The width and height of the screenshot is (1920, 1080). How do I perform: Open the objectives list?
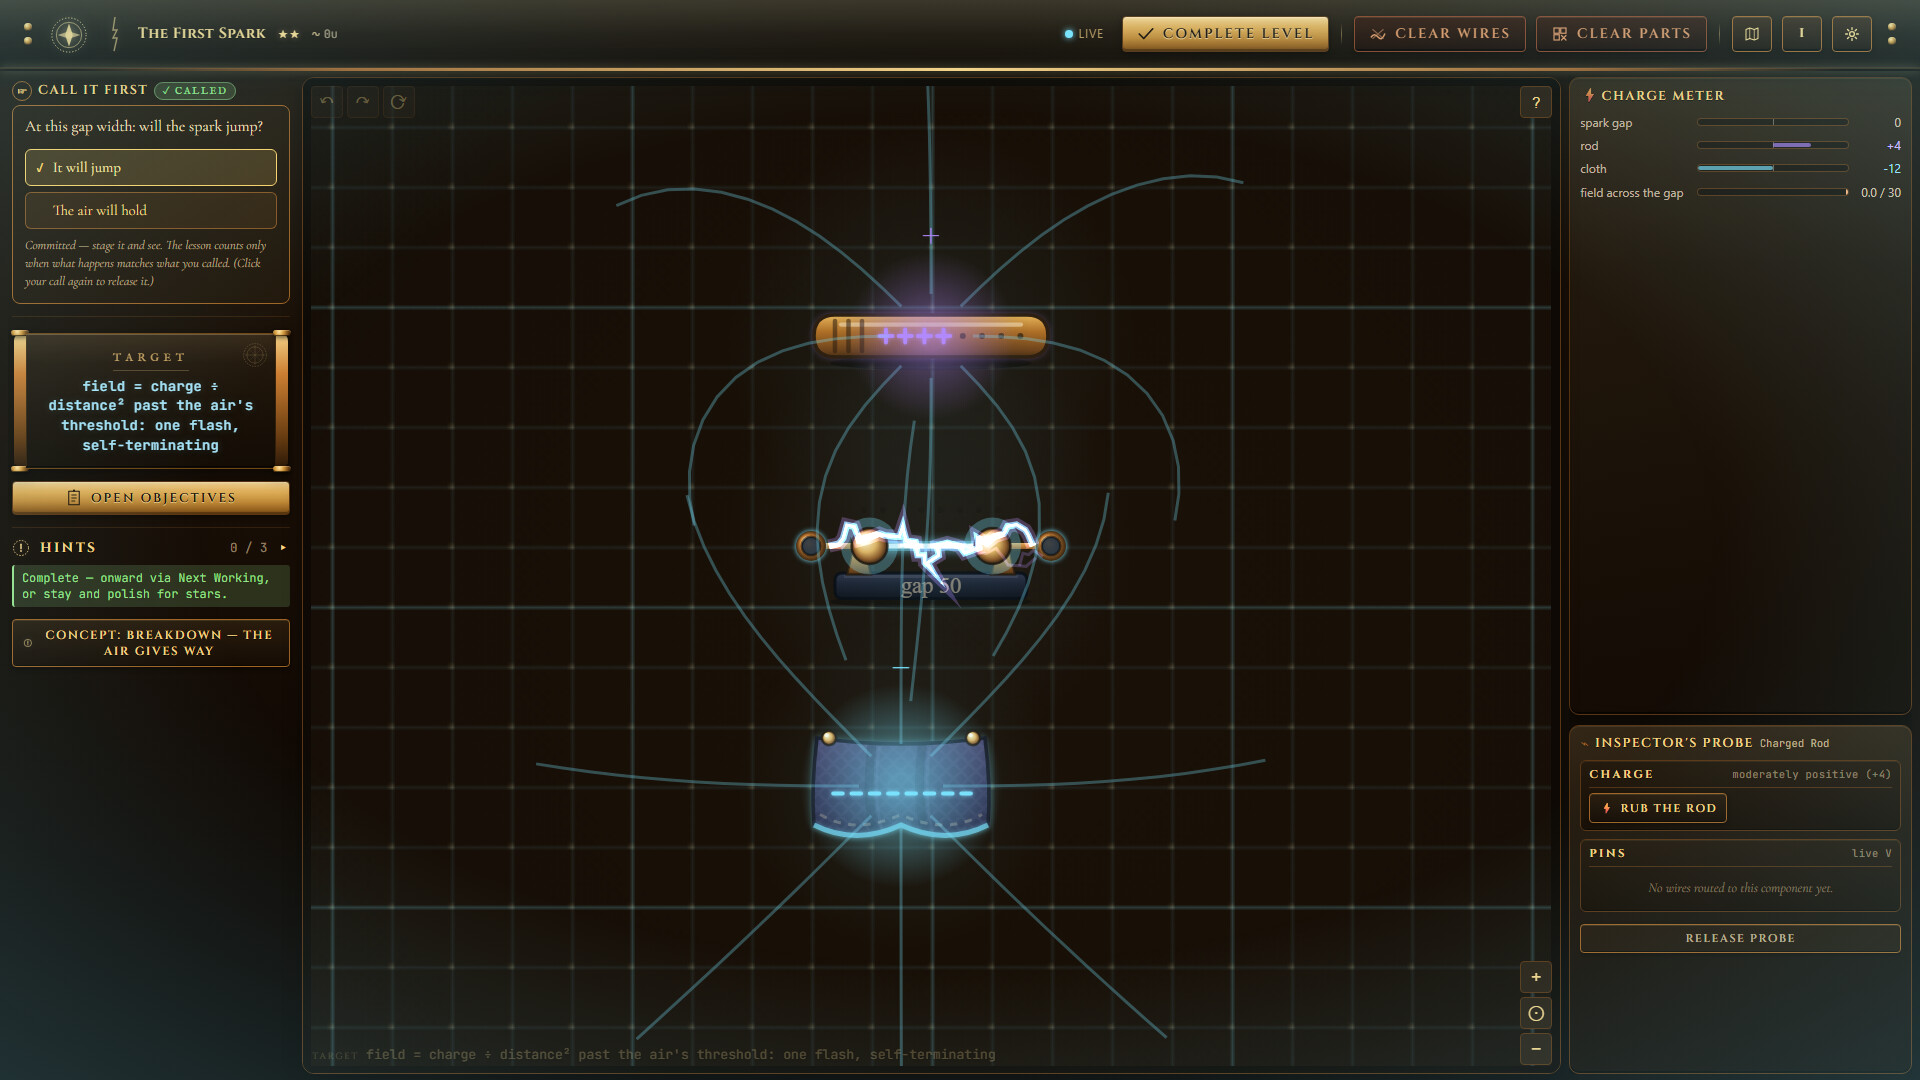click(x=151, y=498)
